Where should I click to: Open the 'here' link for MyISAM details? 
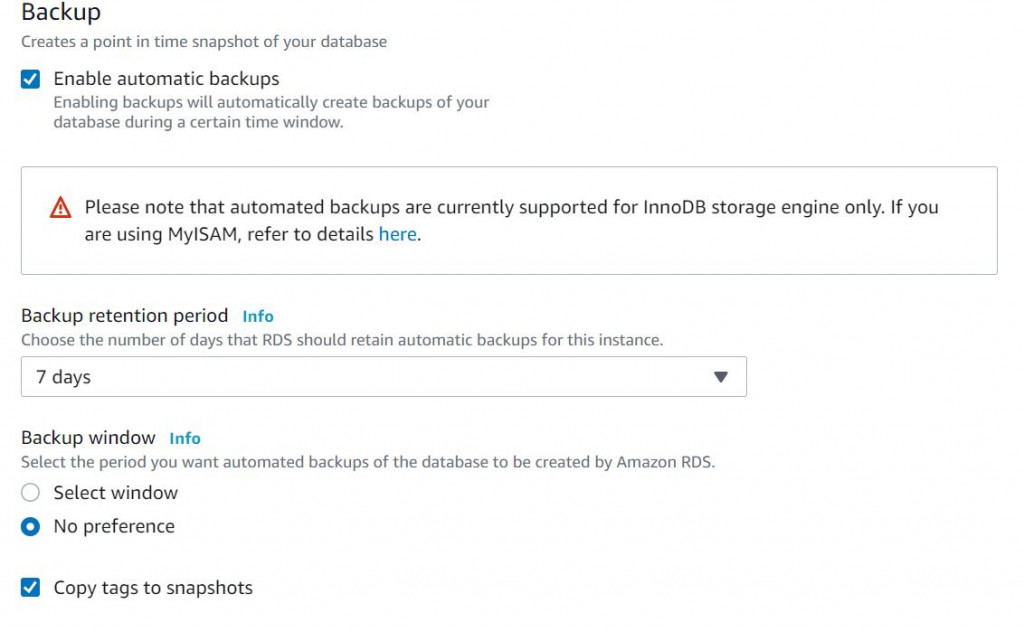(x=397, y=235)
